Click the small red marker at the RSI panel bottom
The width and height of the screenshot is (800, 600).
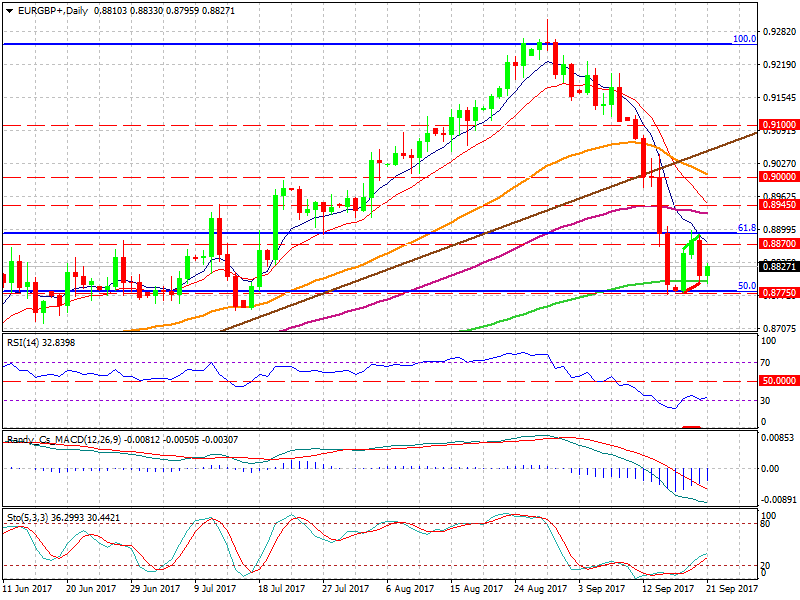(691, 427)
